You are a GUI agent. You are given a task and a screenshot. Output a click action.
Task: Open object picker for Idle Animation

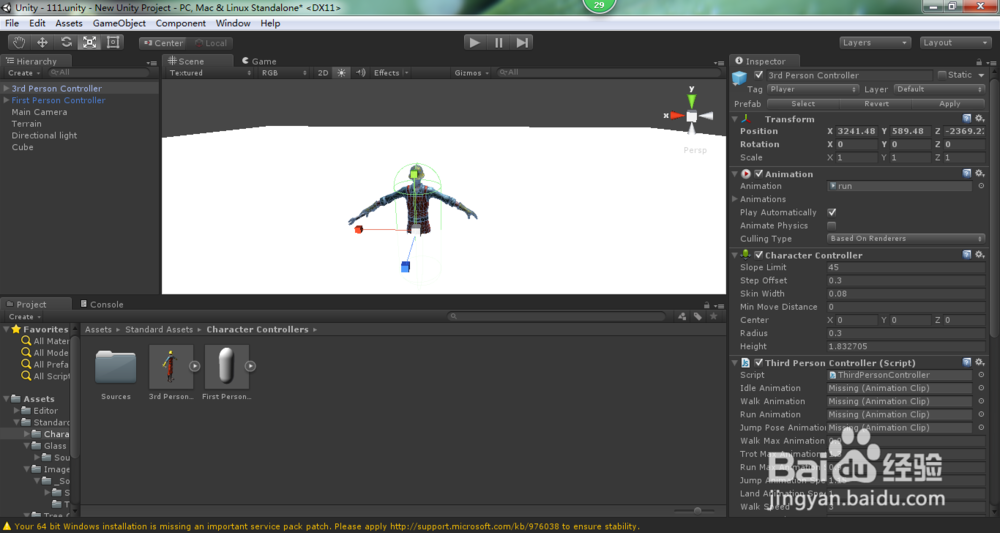point(981,388)
